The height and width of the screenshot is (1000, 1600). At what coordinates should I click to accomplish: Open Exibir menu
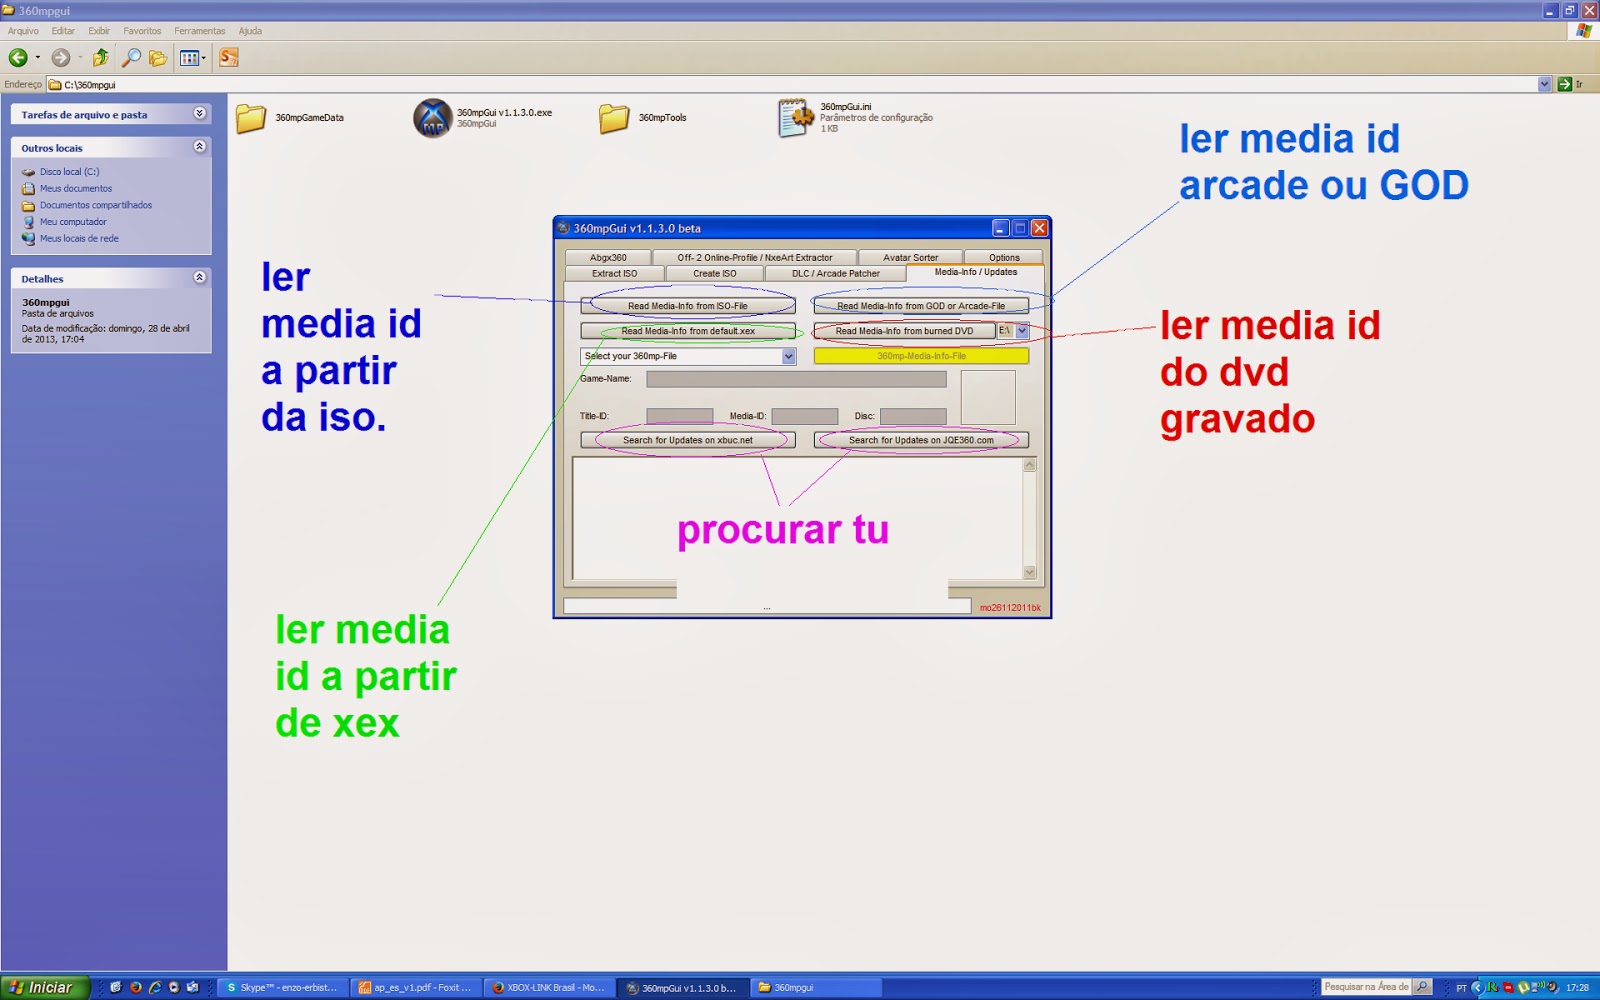(x=99, y=31)
